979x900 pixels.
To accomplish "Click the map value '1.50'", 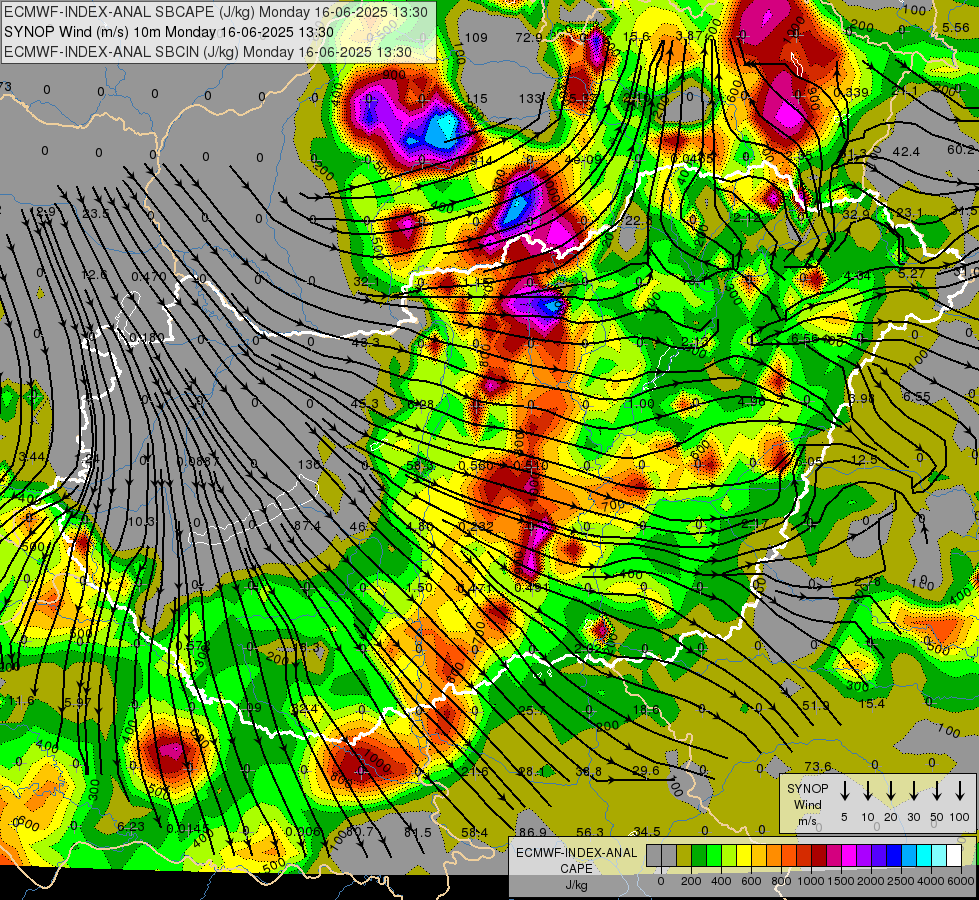I will pyautogui.click(x=419, y=588).
